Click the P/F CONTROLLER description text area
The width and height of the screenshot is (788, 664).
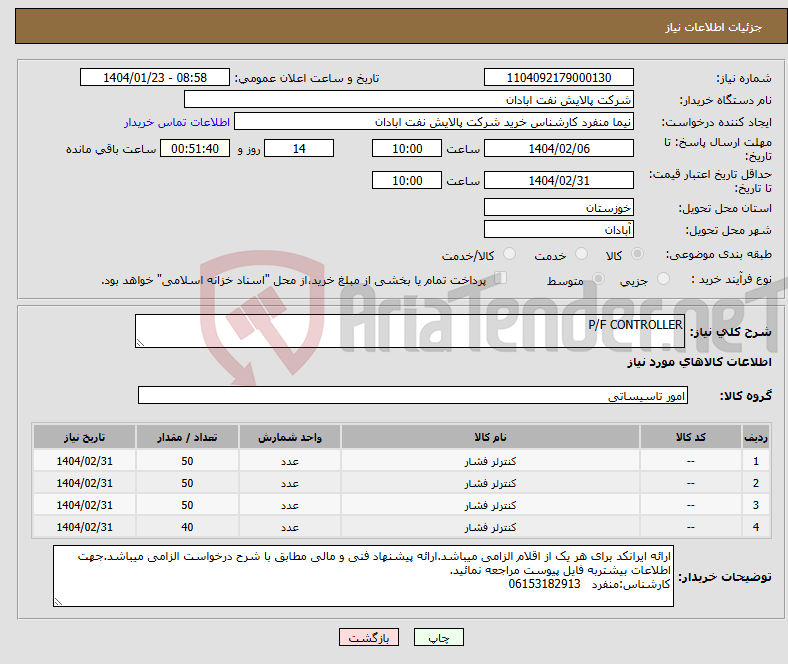[410, 332]
